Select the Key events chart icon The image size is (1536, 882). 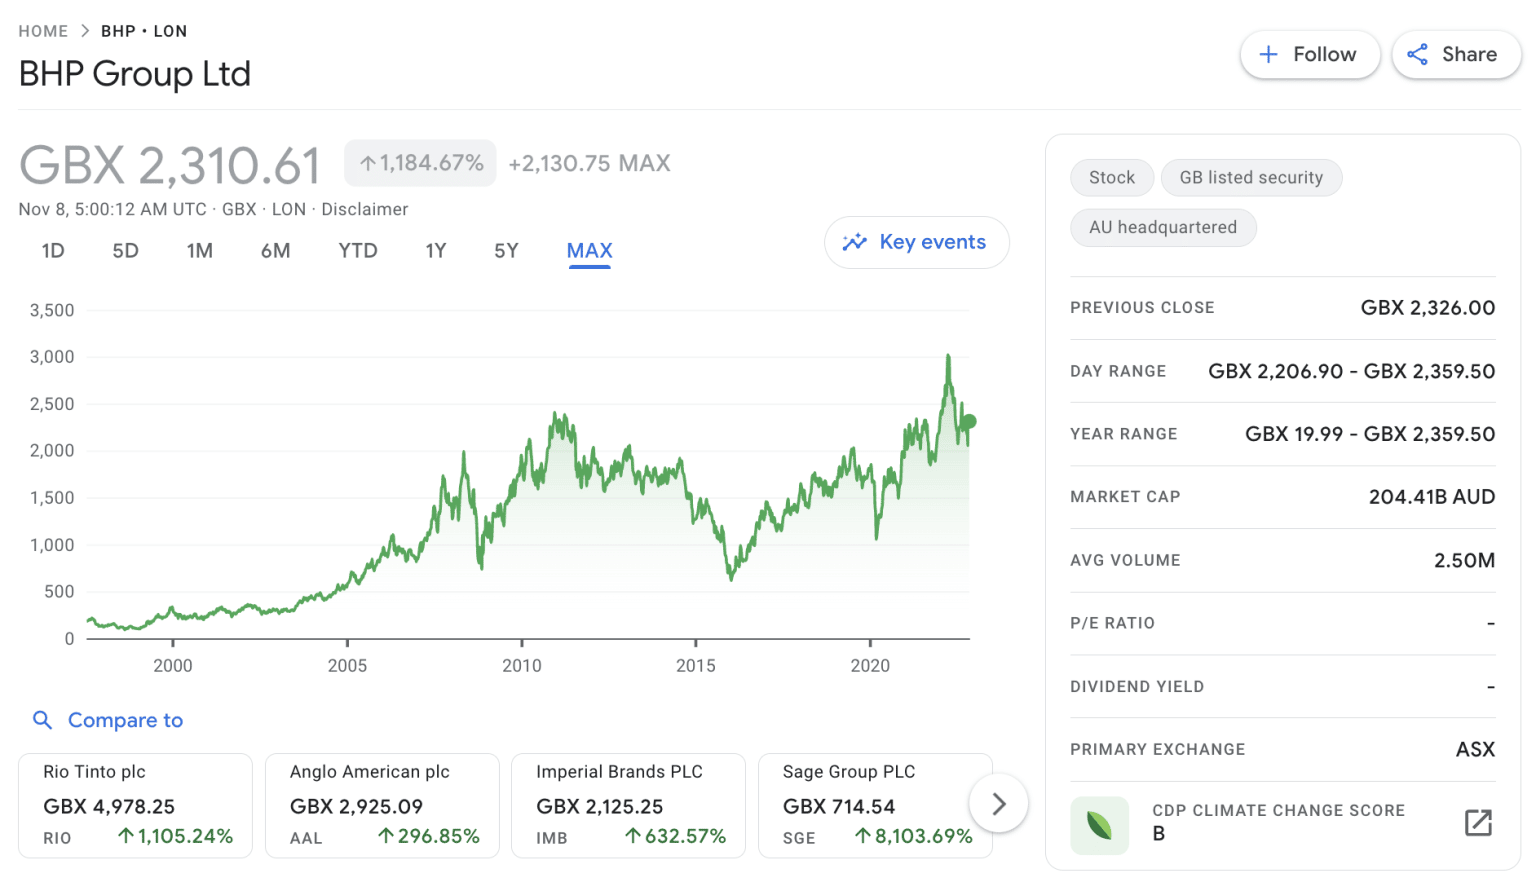[x=855, y=242]
